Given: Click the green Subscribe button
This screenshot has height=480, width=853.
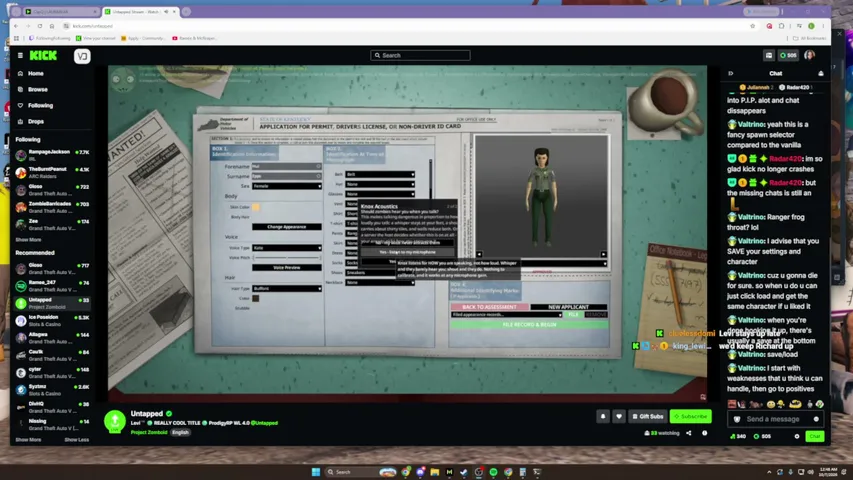Looking at the screenshot, I should 690,416.
